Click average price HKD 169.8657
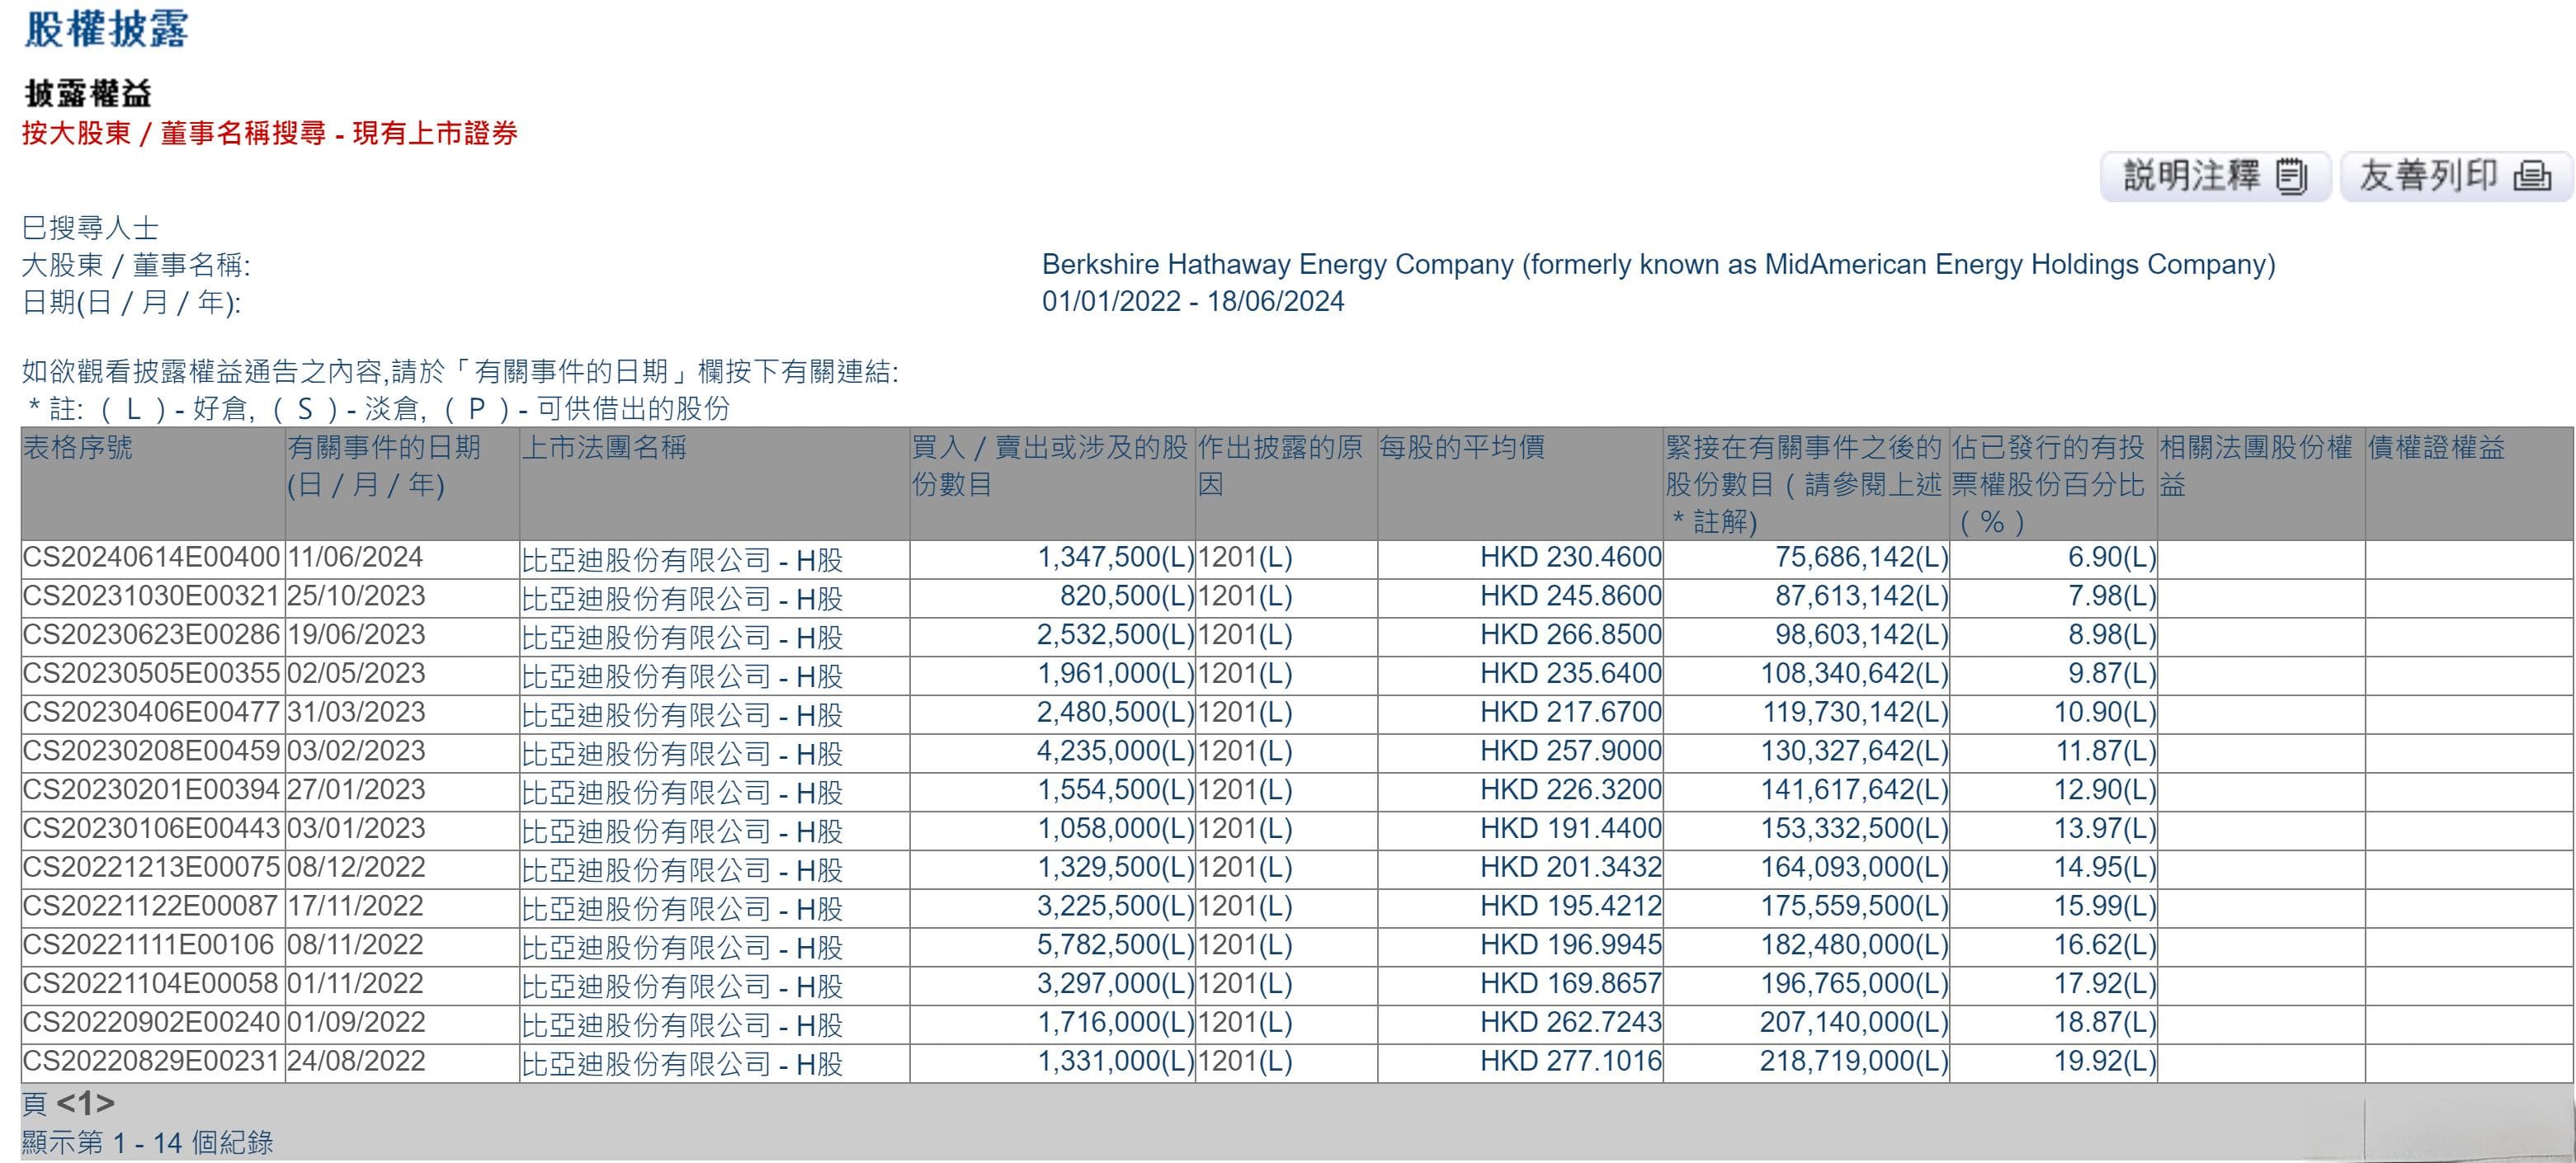 pyautogui.click(x=1571, y=984)
